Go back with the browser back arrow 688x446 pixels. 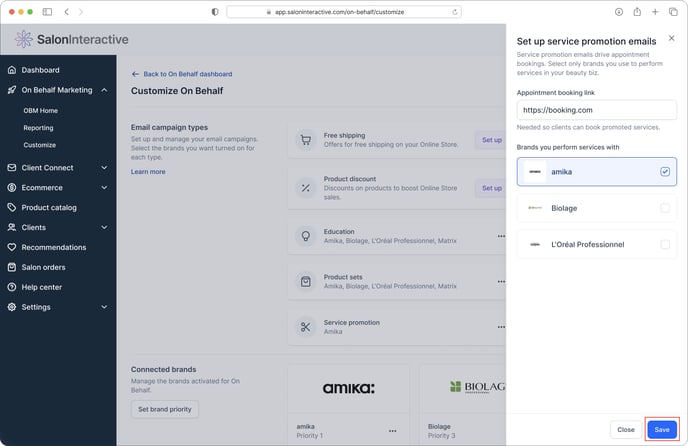coord(67,12)
